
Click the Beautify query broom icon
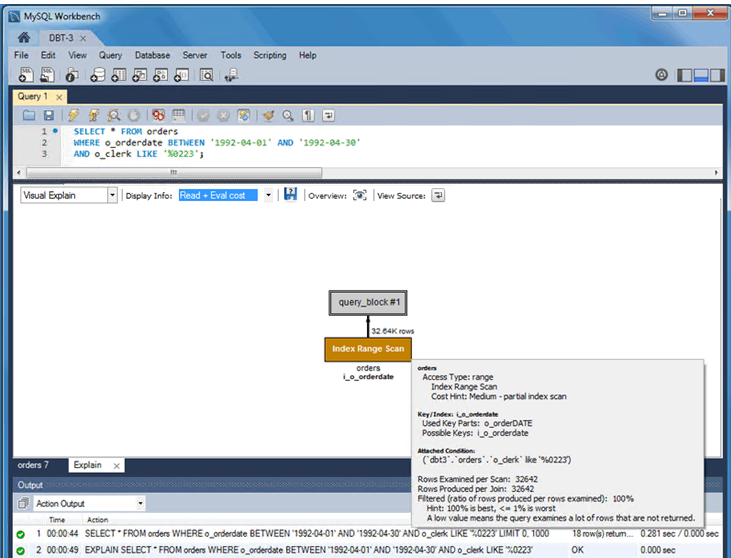[x=268, y=116]
